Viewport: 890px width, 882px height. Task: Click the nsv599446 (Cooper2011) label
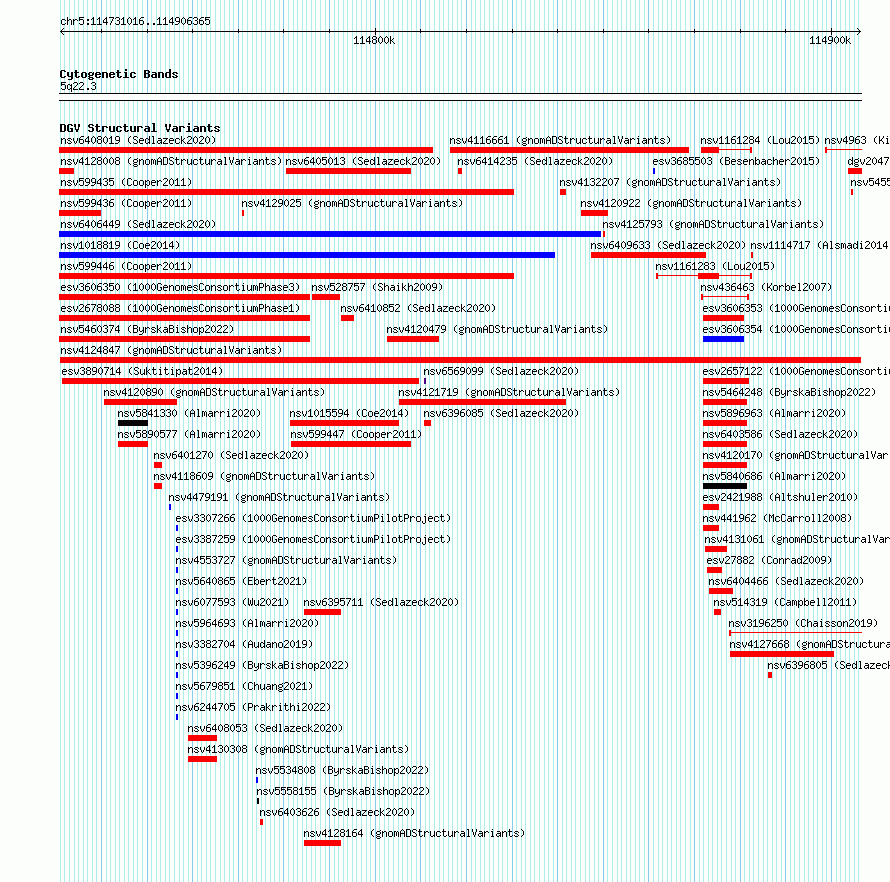pyautogui.click(x=126, y=266)
